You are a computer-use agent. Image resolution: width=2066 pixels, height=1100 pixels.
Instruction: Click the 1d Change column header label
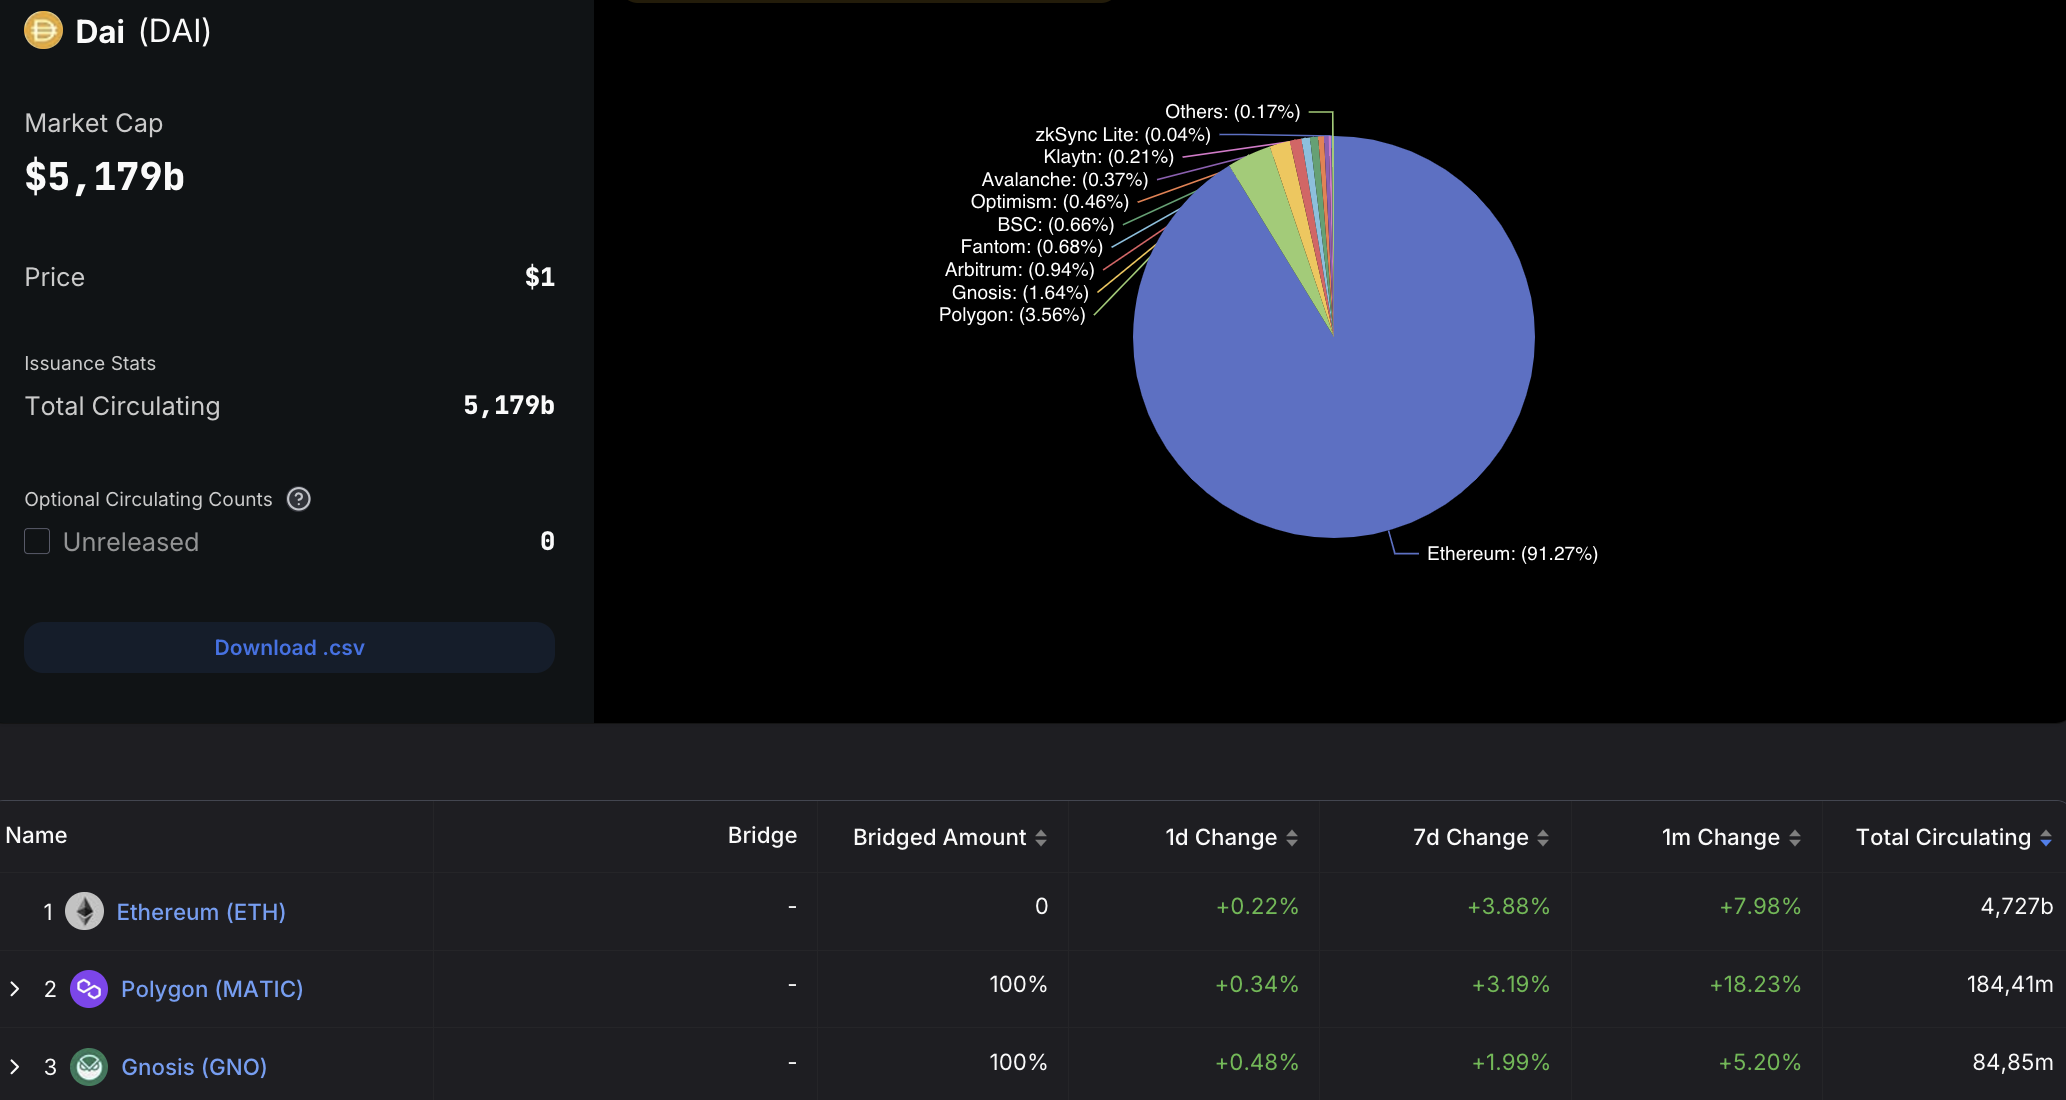click(1221, 837)
